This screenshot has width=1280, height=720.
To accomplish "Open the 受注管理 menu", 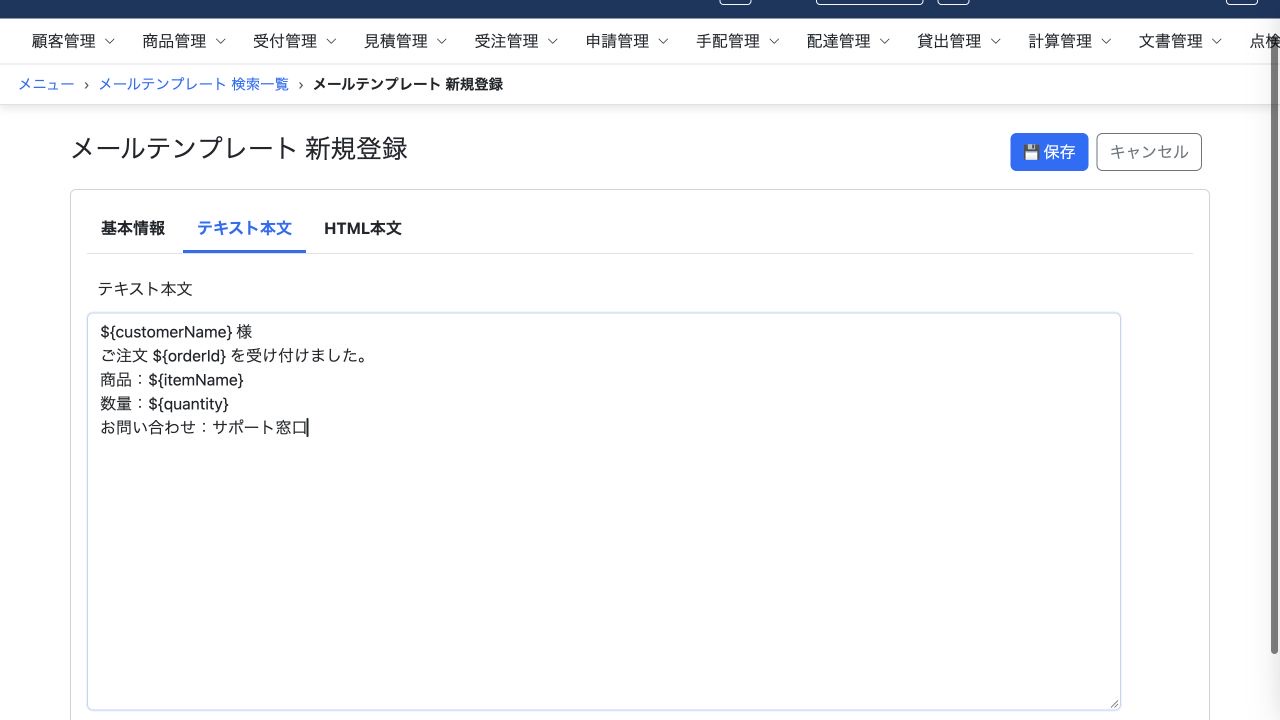I will pyautogui.click(x=516, y=41).
